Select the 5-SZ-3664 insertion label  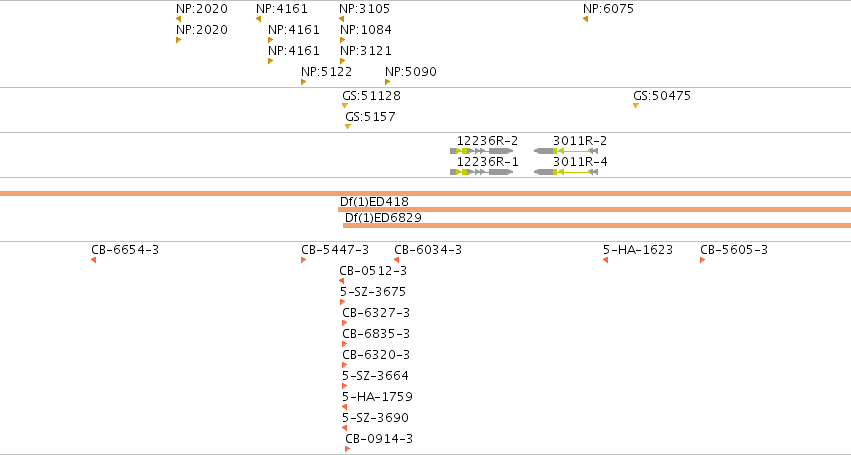pos(375,376)
